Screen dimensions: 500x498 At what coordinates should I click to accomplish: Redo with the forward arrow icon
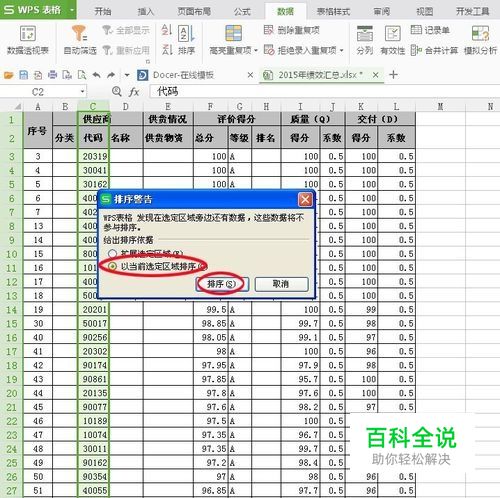pyautogui.click(x=111, y=75)
